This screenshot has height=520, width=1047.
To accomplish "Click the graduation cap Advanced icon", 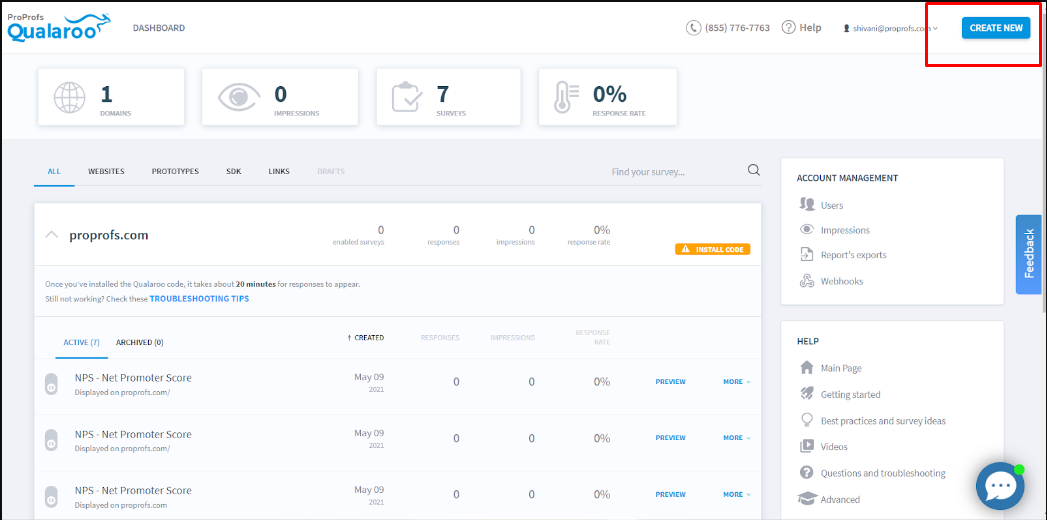I will [x=807, y=499].
